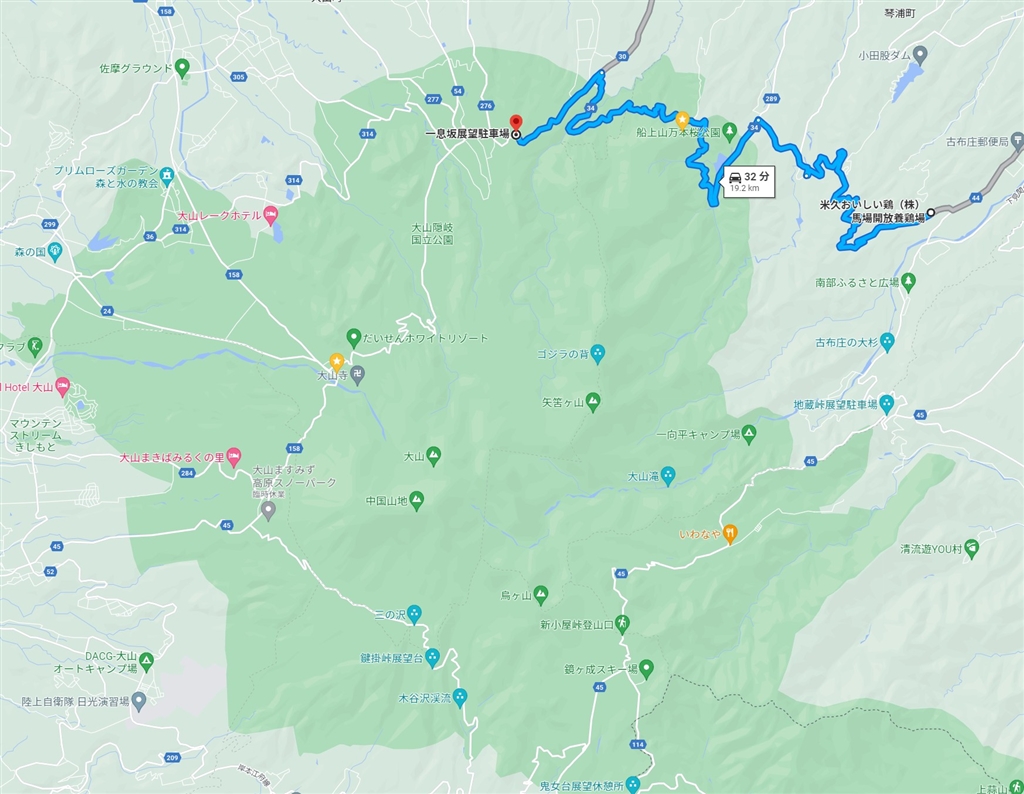Open the 森の国 teal marker

click(55, 251)
